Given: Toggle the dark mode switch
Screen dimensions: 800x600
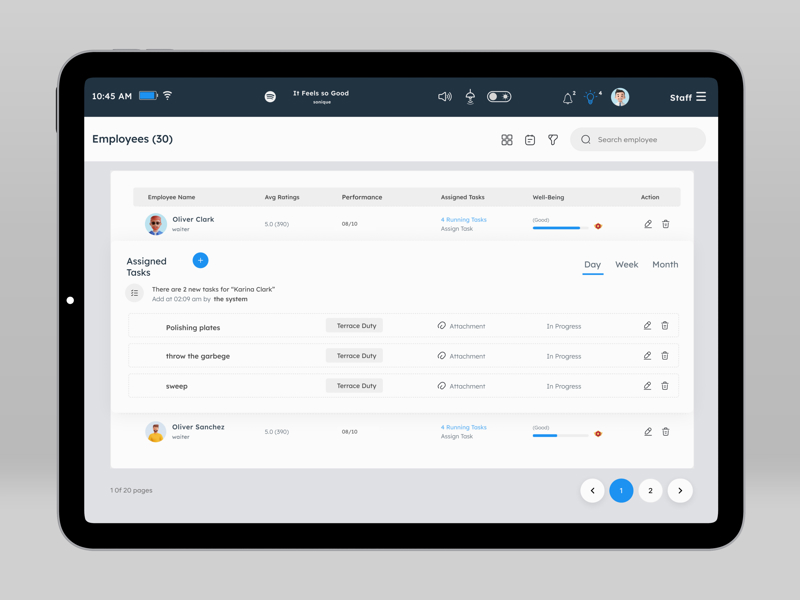Looking at the screenshot, I should click(499, 97).
